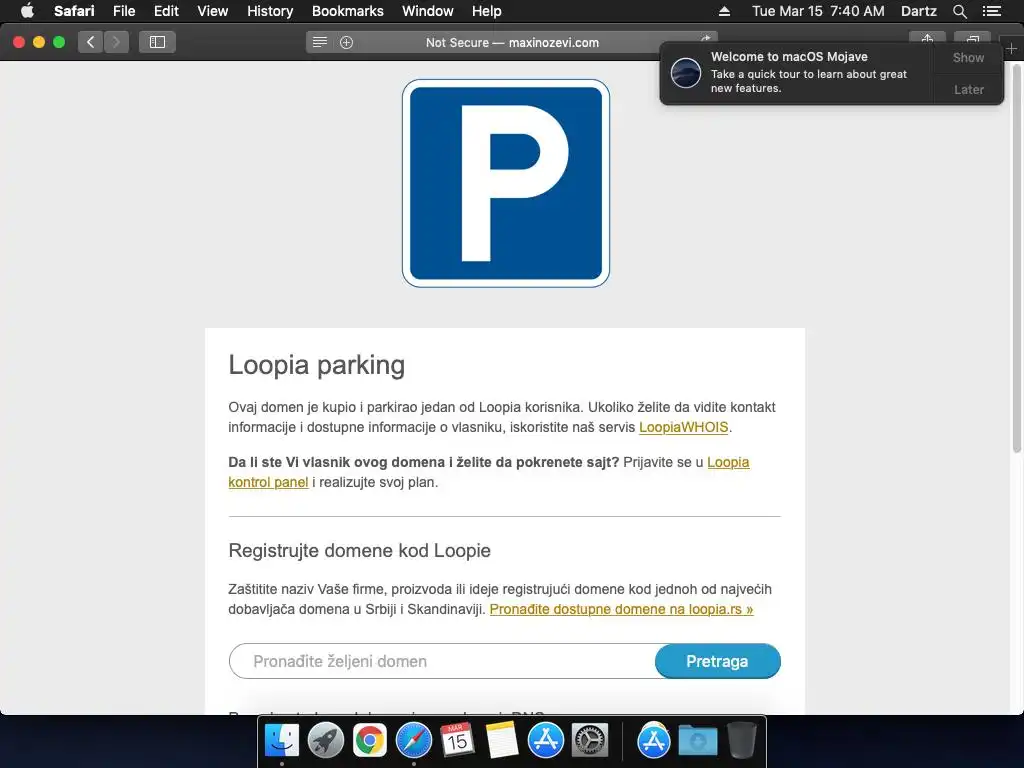Go back with Safari's back arrow
Viewport: 1024px width, 768px height.
tap(91, 42)
